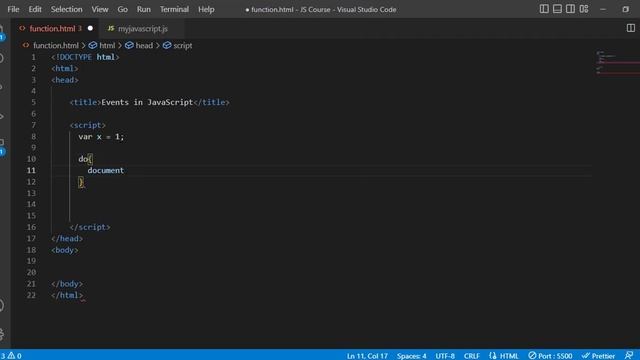The width and height of the screenshot is (640, 360).
Task: Open the head breadcrumb segment
Action: [x=144, y=45]
